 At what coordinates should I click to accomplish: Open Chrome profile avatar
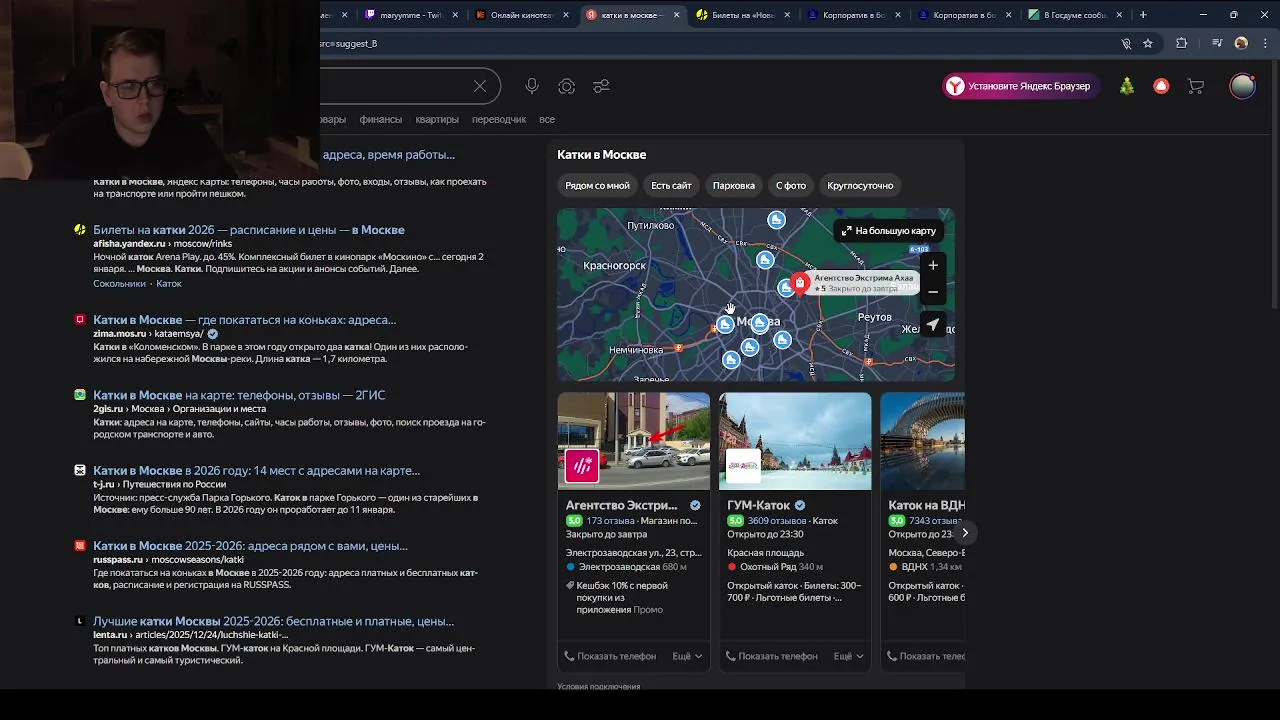point(1241,43)
